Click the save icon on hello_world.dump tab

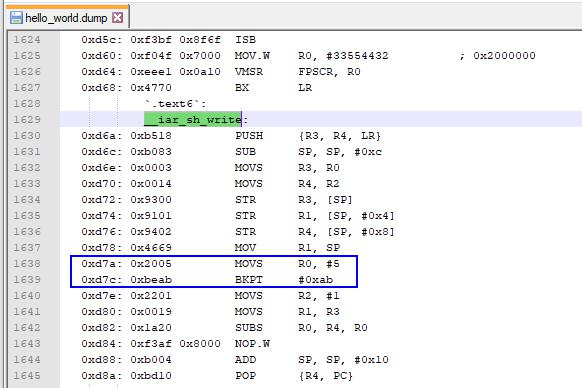(x=16, y=17)
